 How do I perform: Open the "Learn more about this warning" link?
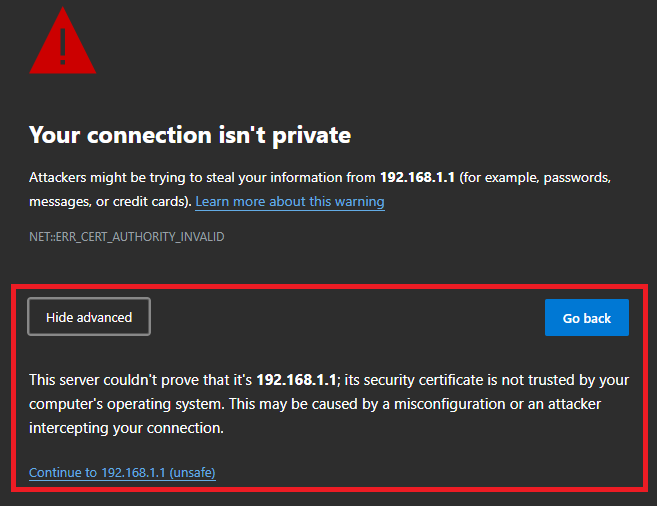[290, 202]
